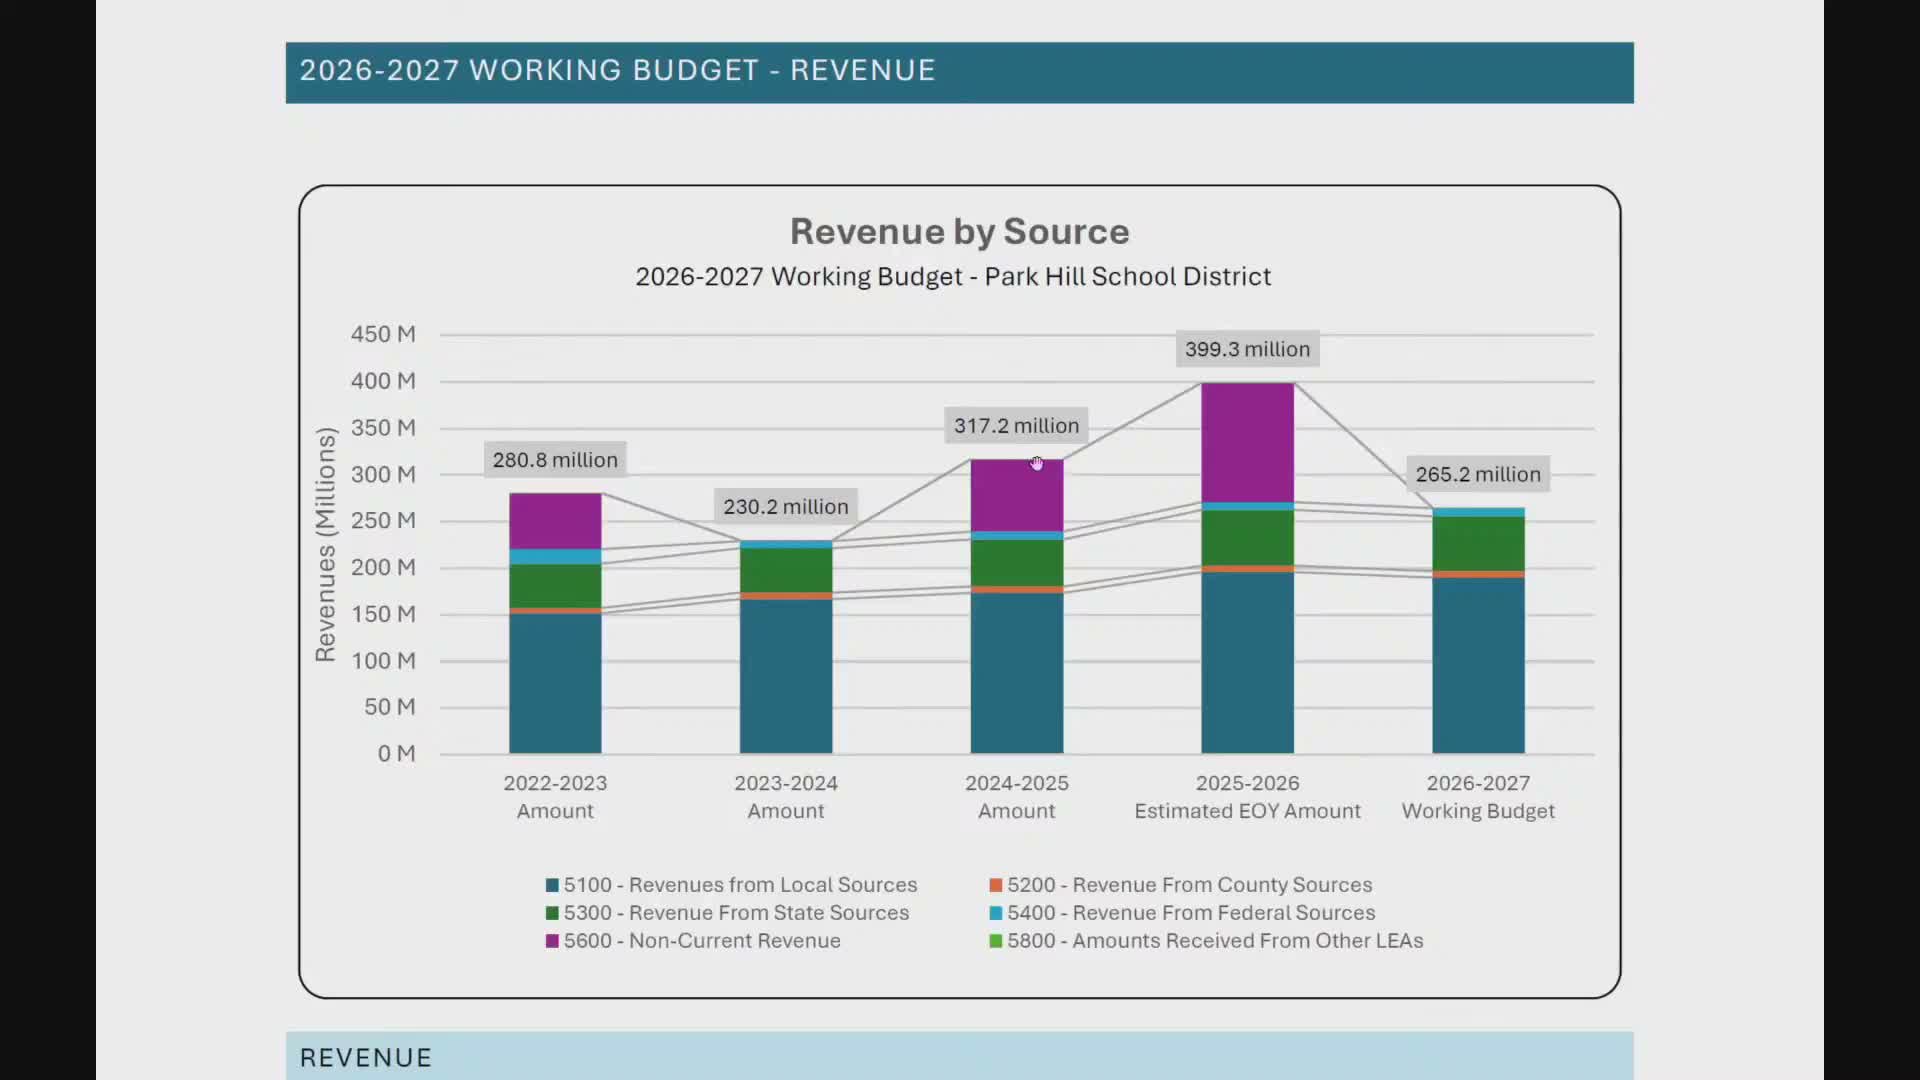
Task: Select the 2025-2026 Estimated EOY Amount label
Action: coord(1247,797)
